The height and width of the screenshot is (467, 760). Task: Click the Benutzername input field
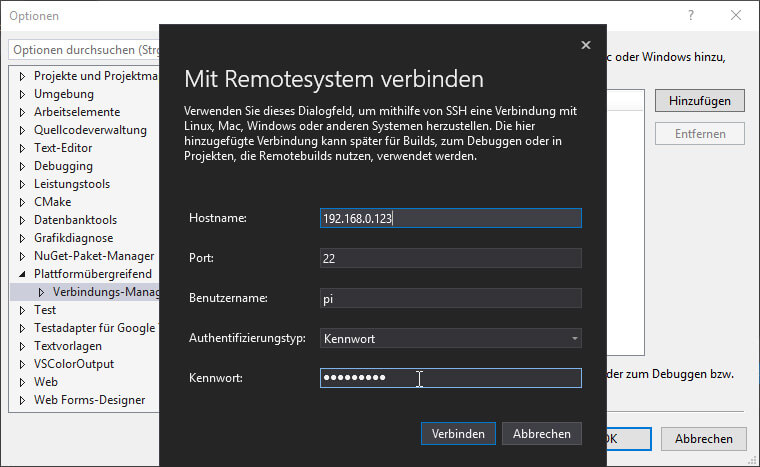coord(450,298)
